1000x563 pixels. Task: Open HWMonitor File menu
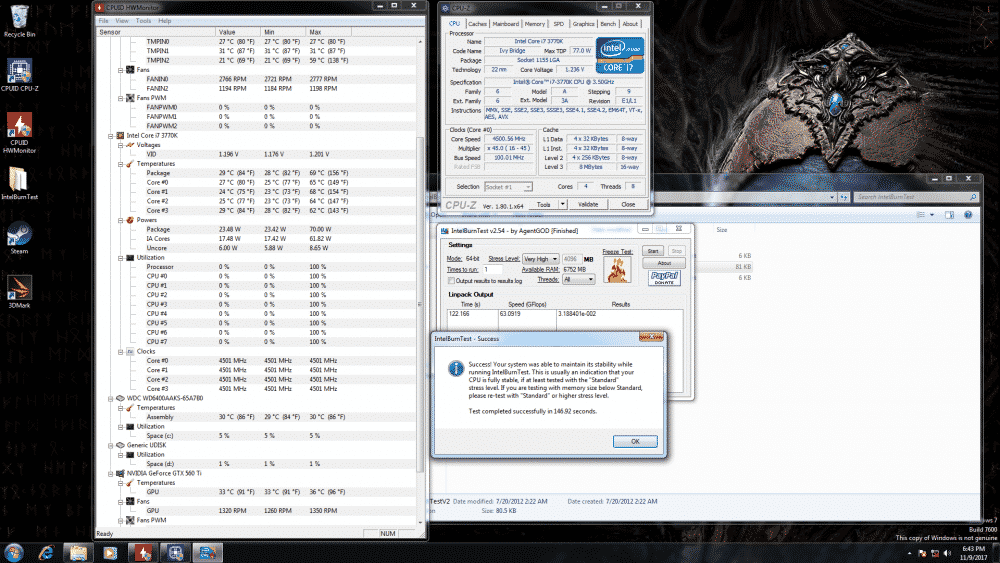pos(103,20)
